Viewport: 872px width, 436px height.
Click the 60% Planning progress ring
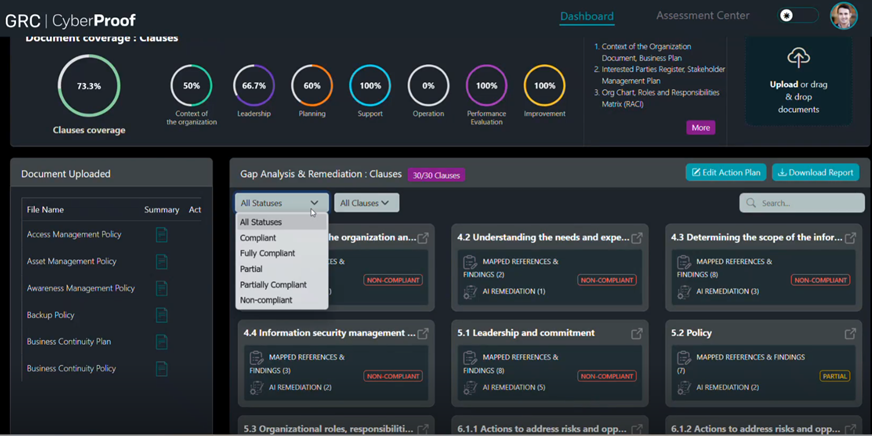[x=312, y=86]
